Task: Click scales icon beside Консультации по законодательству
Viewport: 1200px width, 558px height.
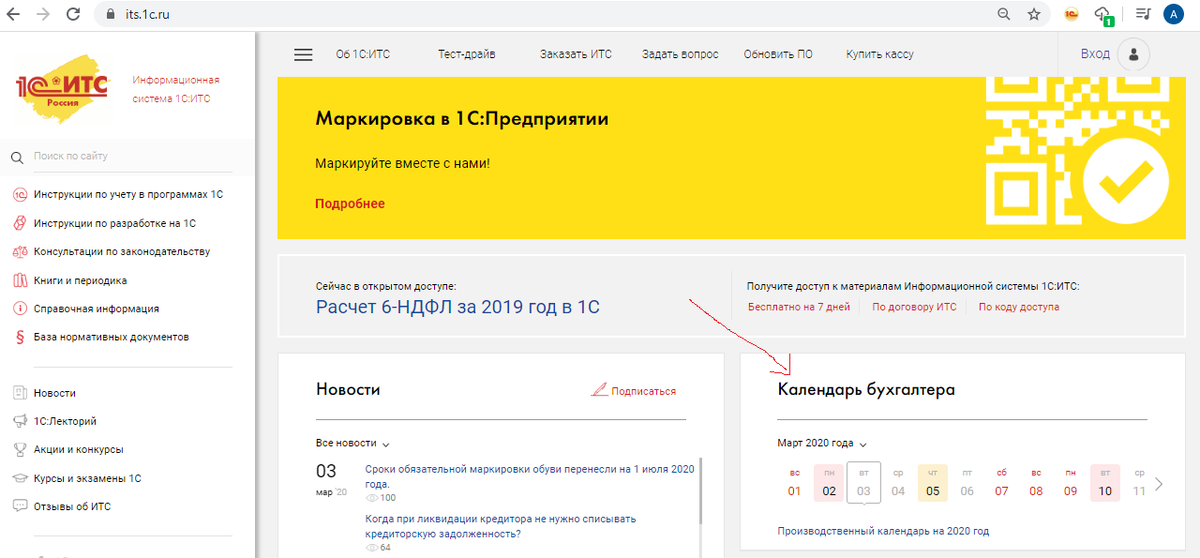Action: tap(19, 251)
